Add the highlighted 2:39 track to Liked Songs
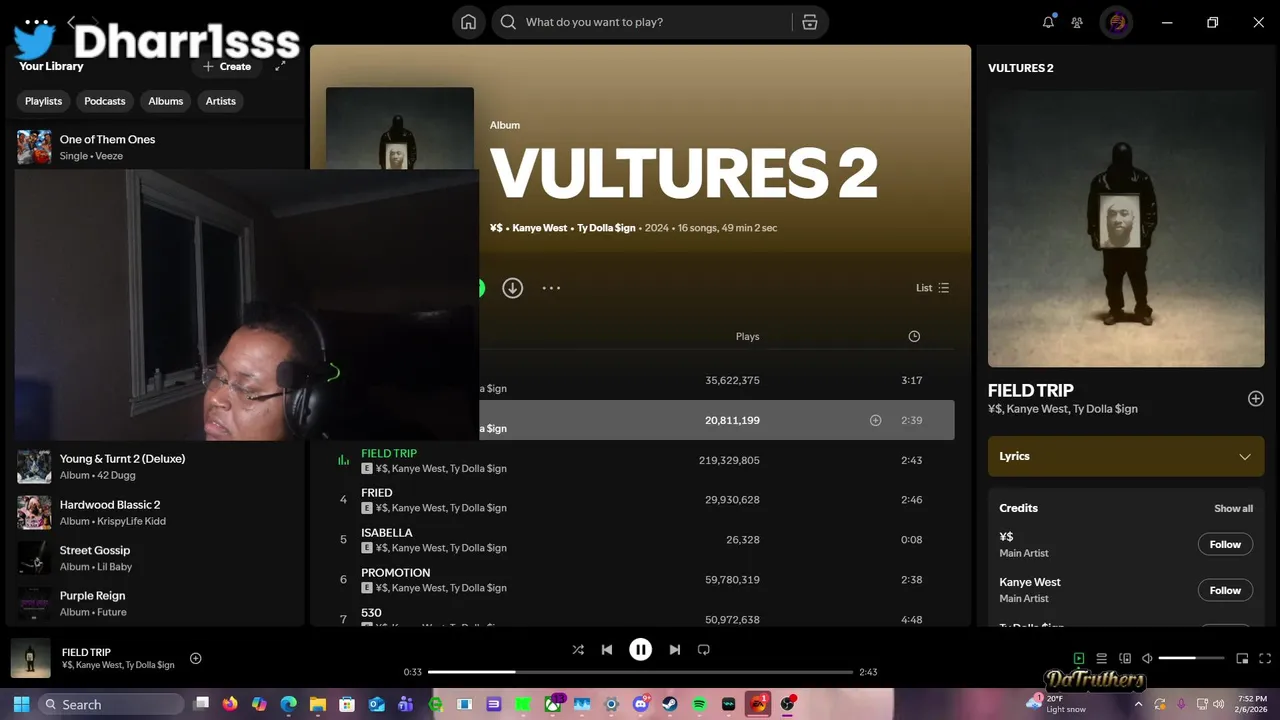 (x=875, y=420)
